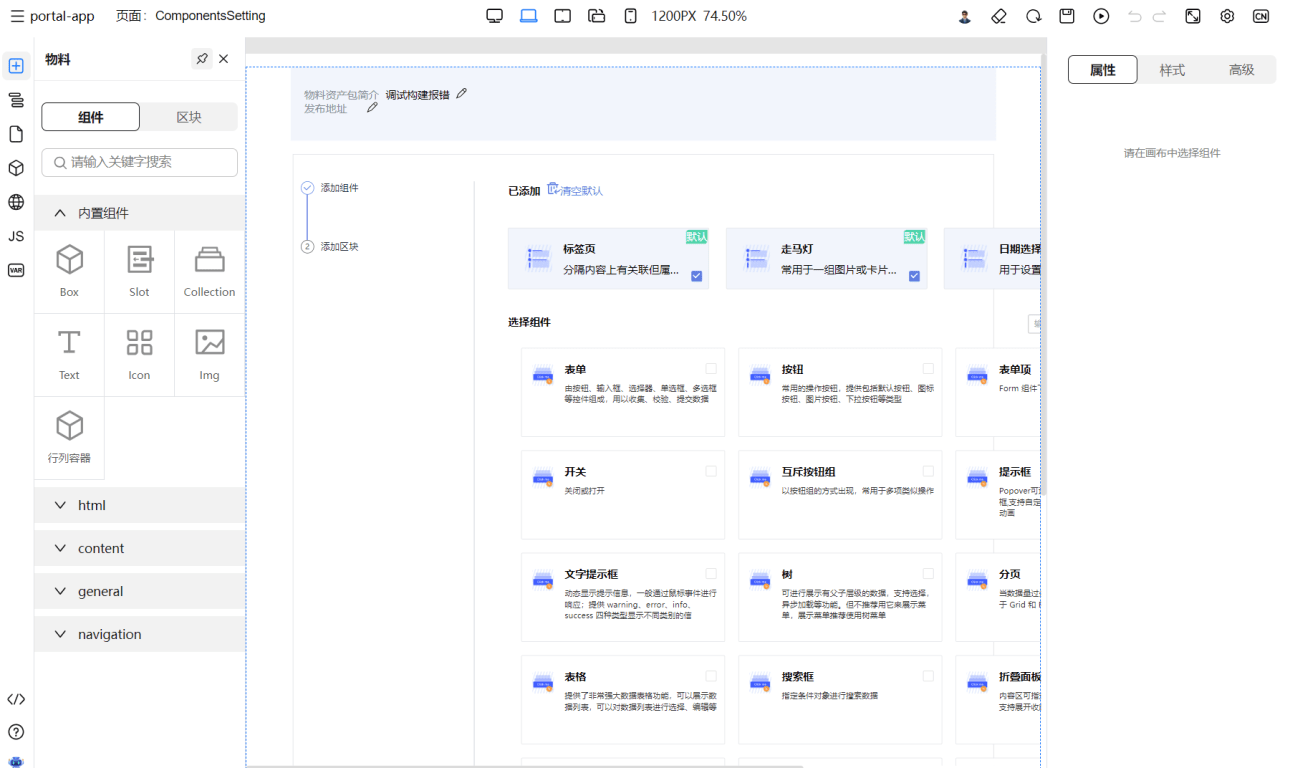Click the save icon in the toolbar

coord(1066,16)
